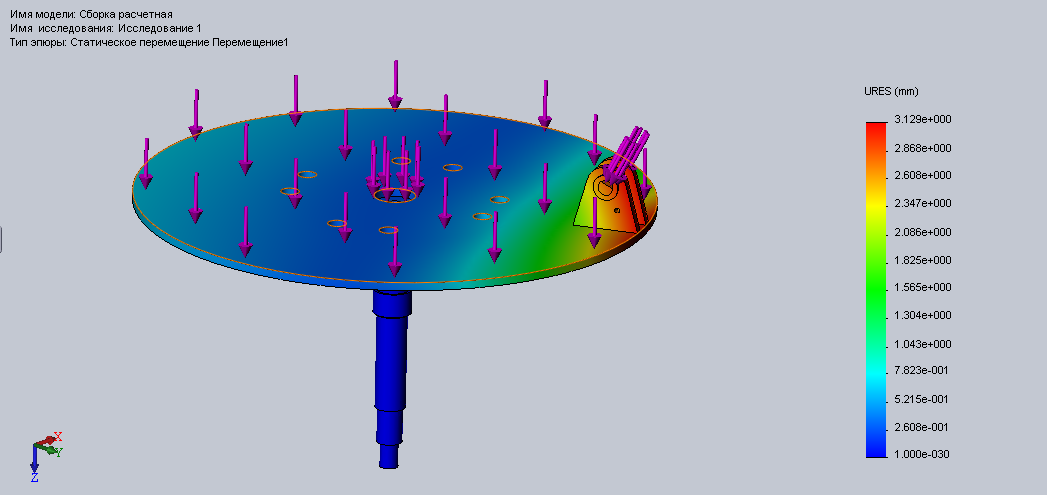1047x495 pixels.
Task: Click legend value 5.215e-001
Action: [922, 399]
